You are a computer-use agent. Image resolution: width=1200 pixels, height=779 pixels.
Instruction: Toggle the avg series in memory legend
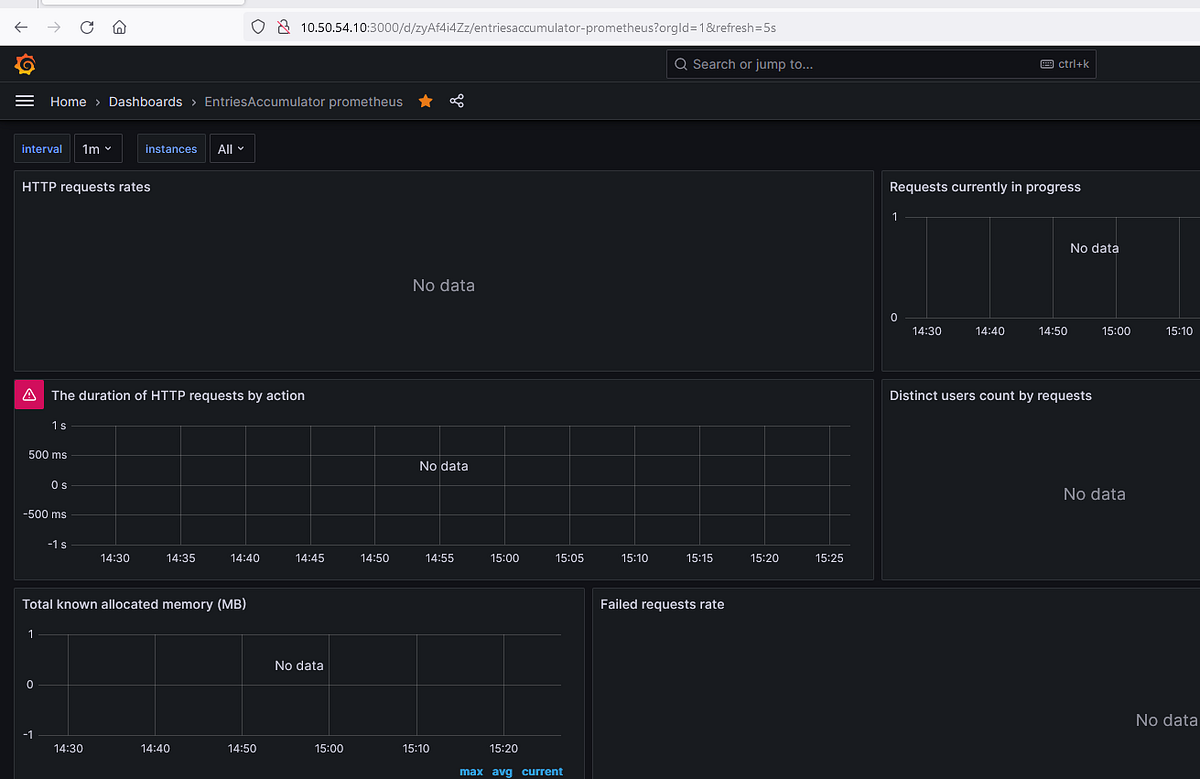[502, 771]
